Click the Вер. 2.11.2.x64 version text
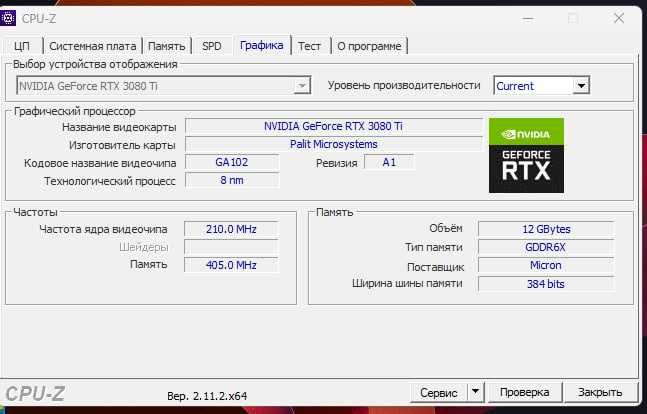 [x=207, y=396]
